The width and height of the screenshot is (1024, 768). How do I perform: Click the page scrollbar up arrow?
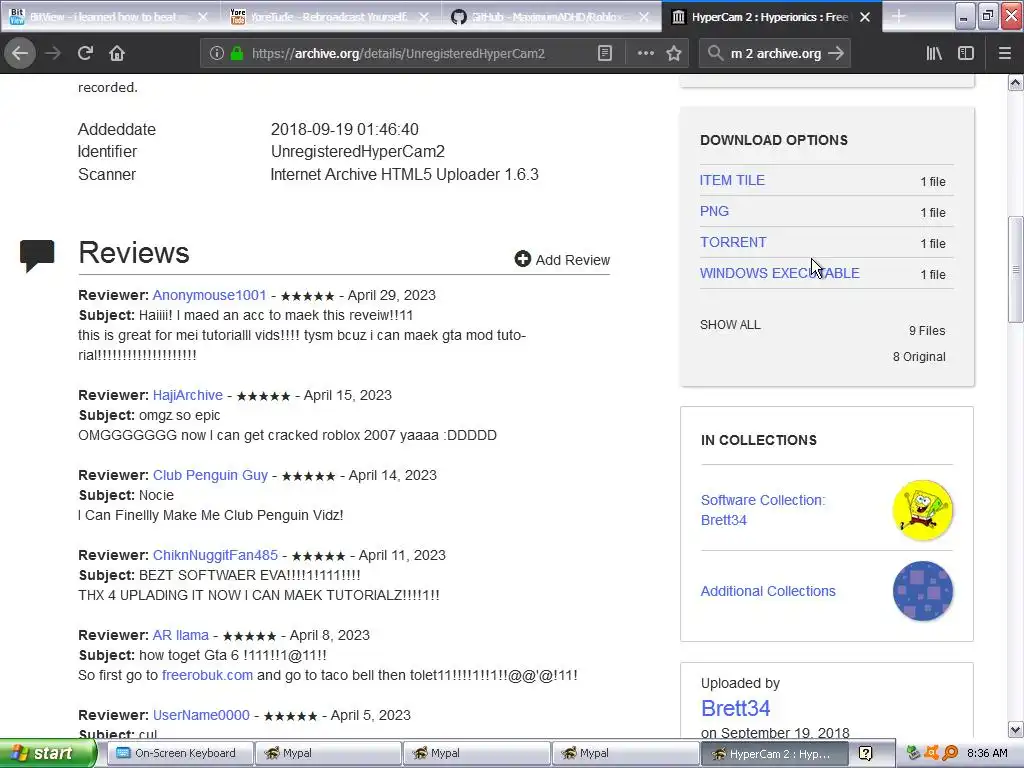[x=1015, y=82]
